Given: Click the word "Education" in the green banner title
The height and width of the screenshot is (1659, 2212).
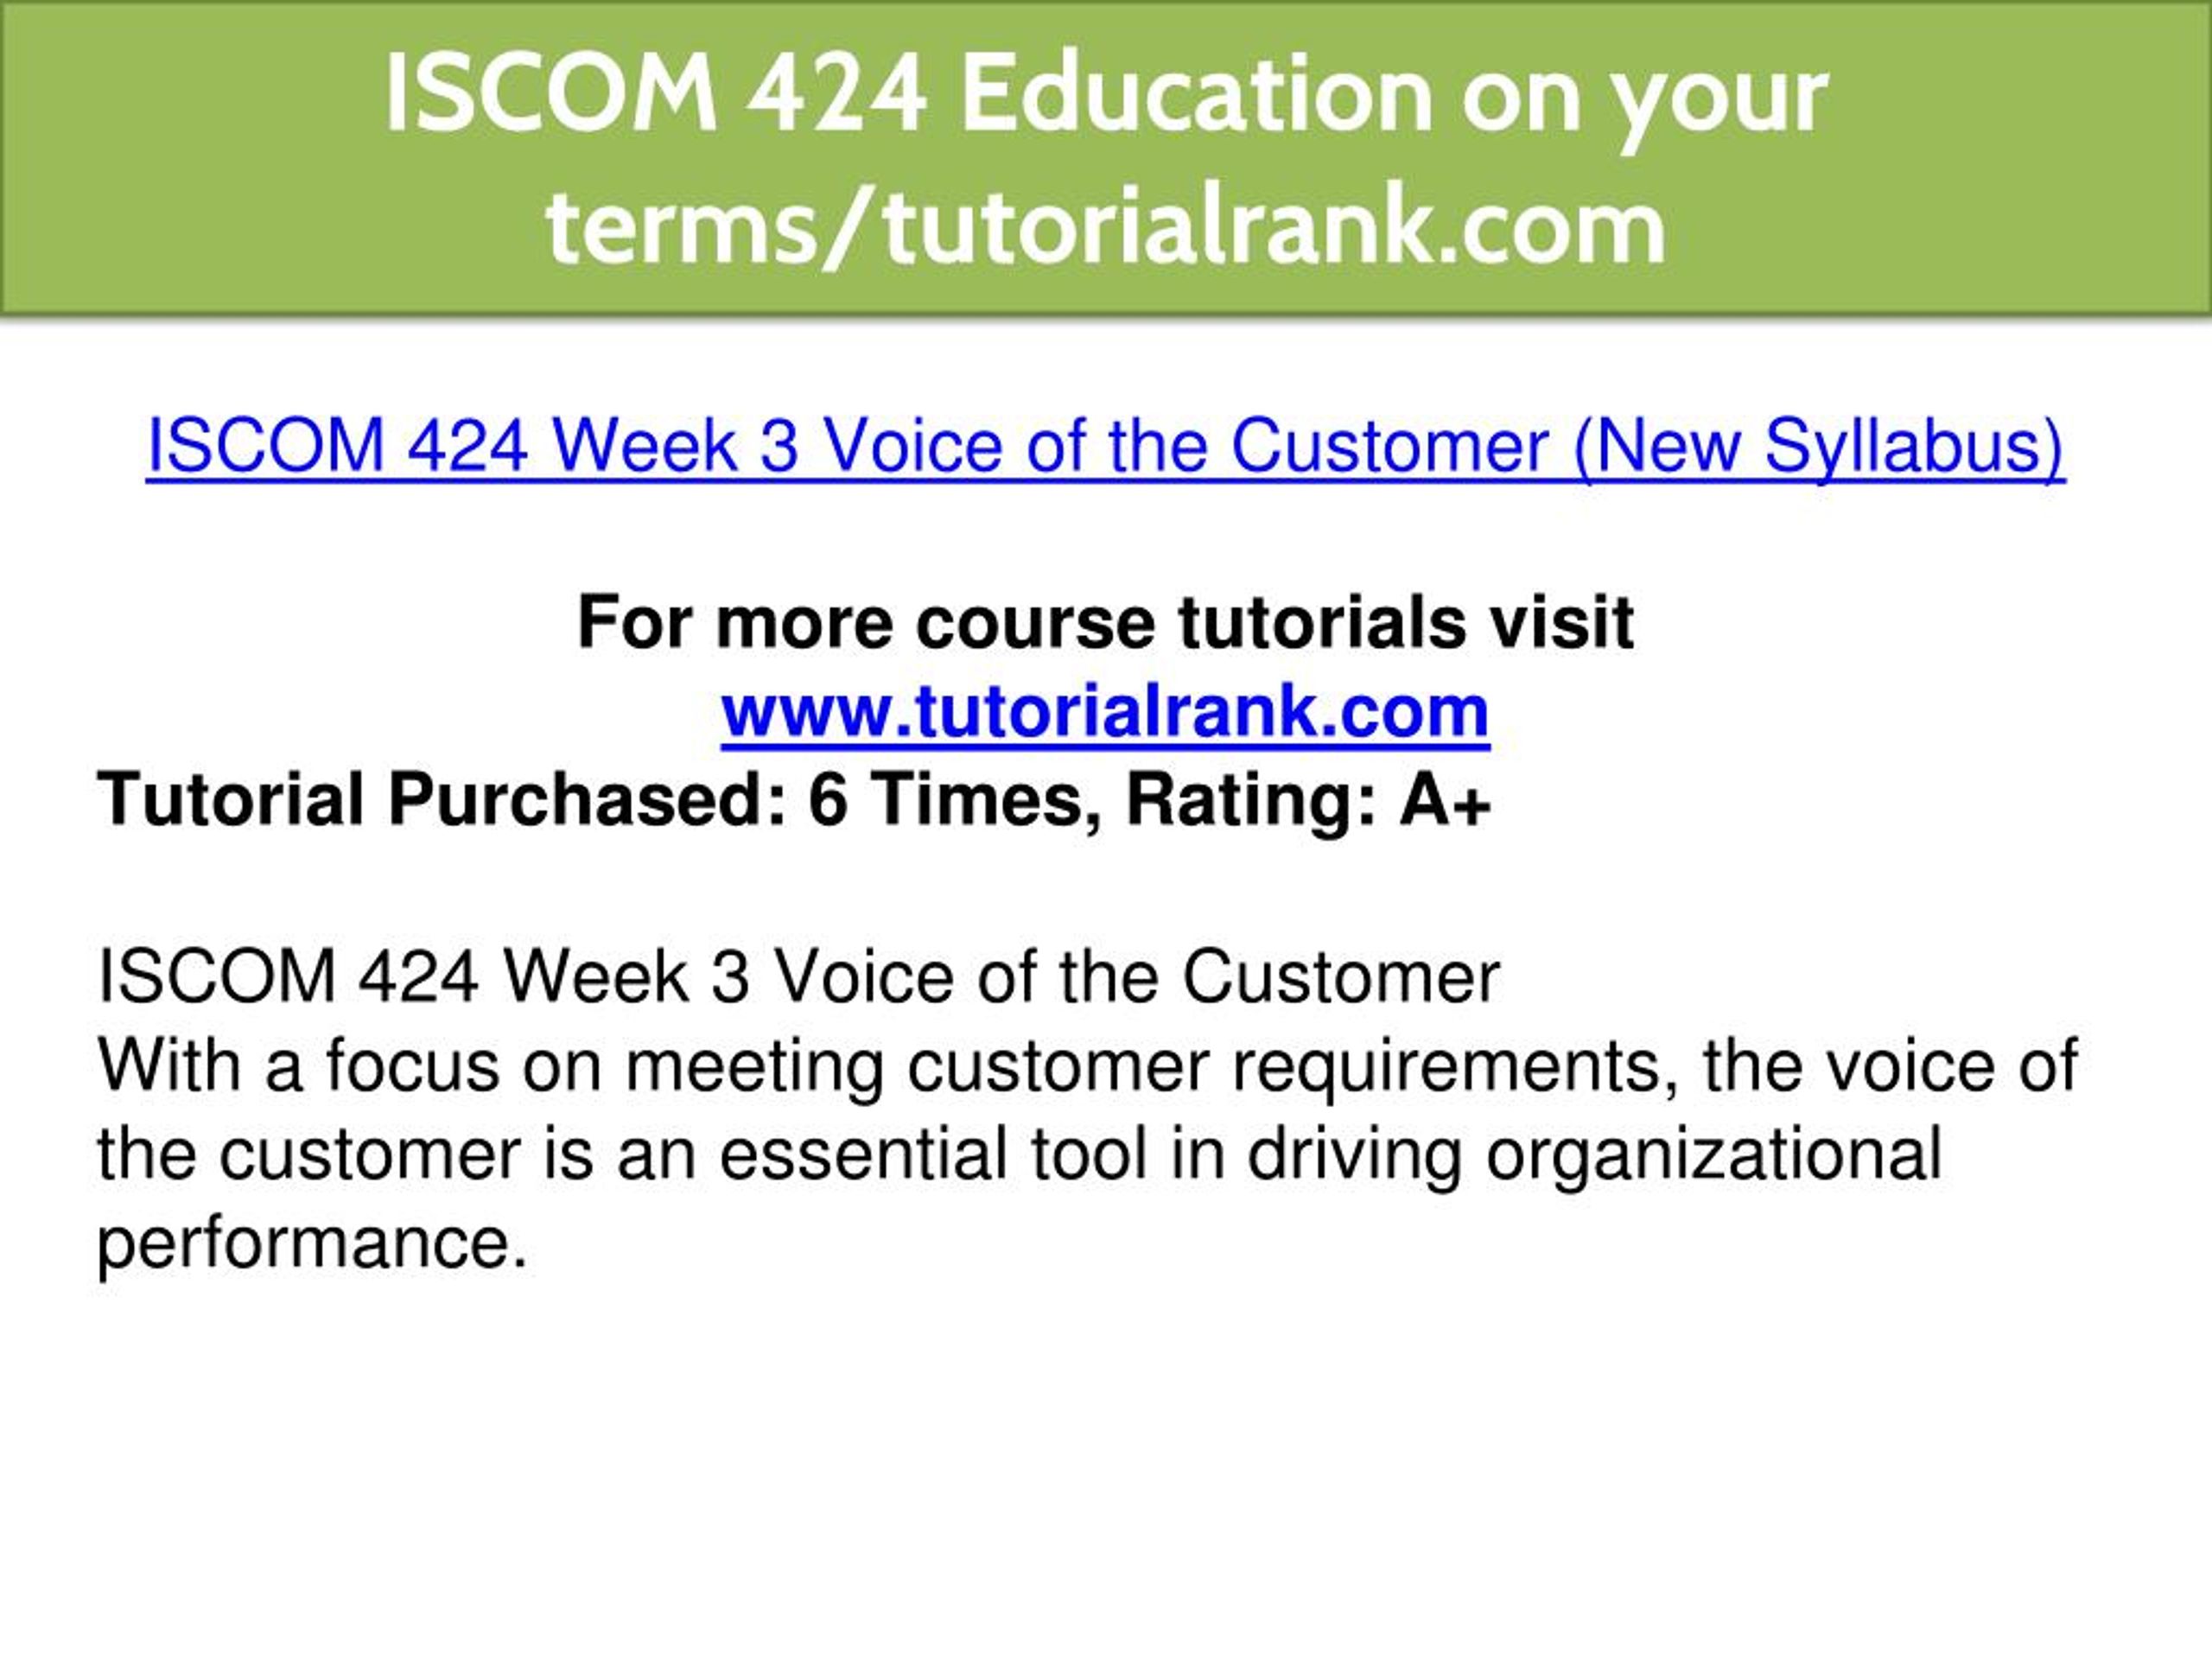Looking at the screenshot, I should [x=1197, y=95].
